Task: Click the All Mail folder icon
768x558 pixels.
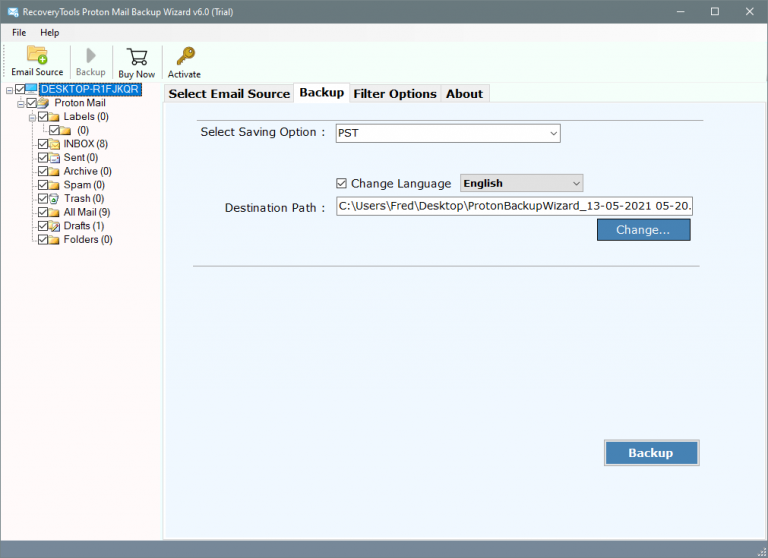Action: pyautogui.click(x=54, y=213)
